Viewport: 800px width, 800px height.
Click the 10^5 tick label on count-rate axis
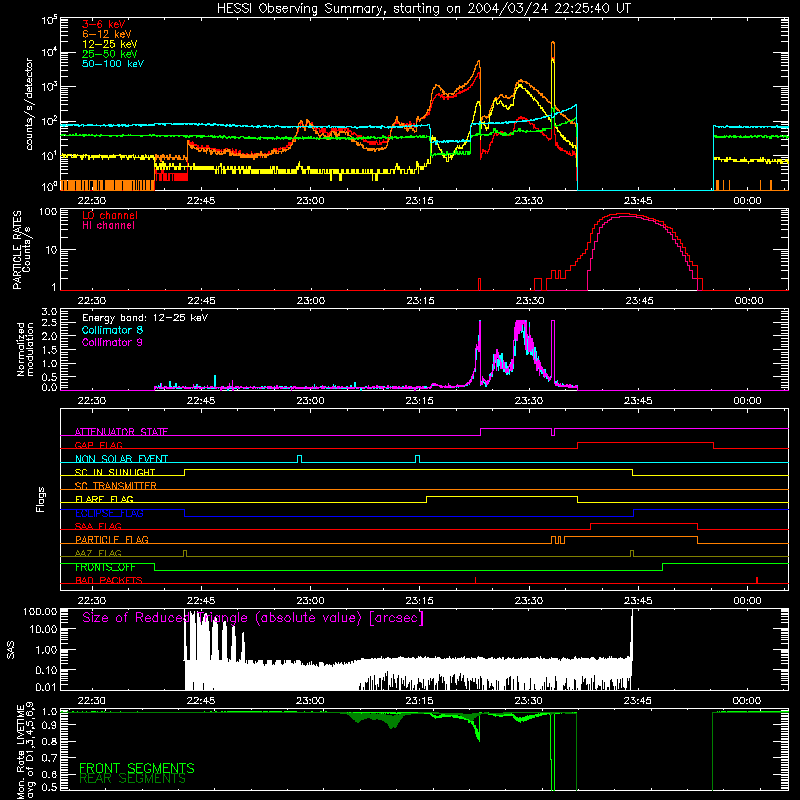48,21
